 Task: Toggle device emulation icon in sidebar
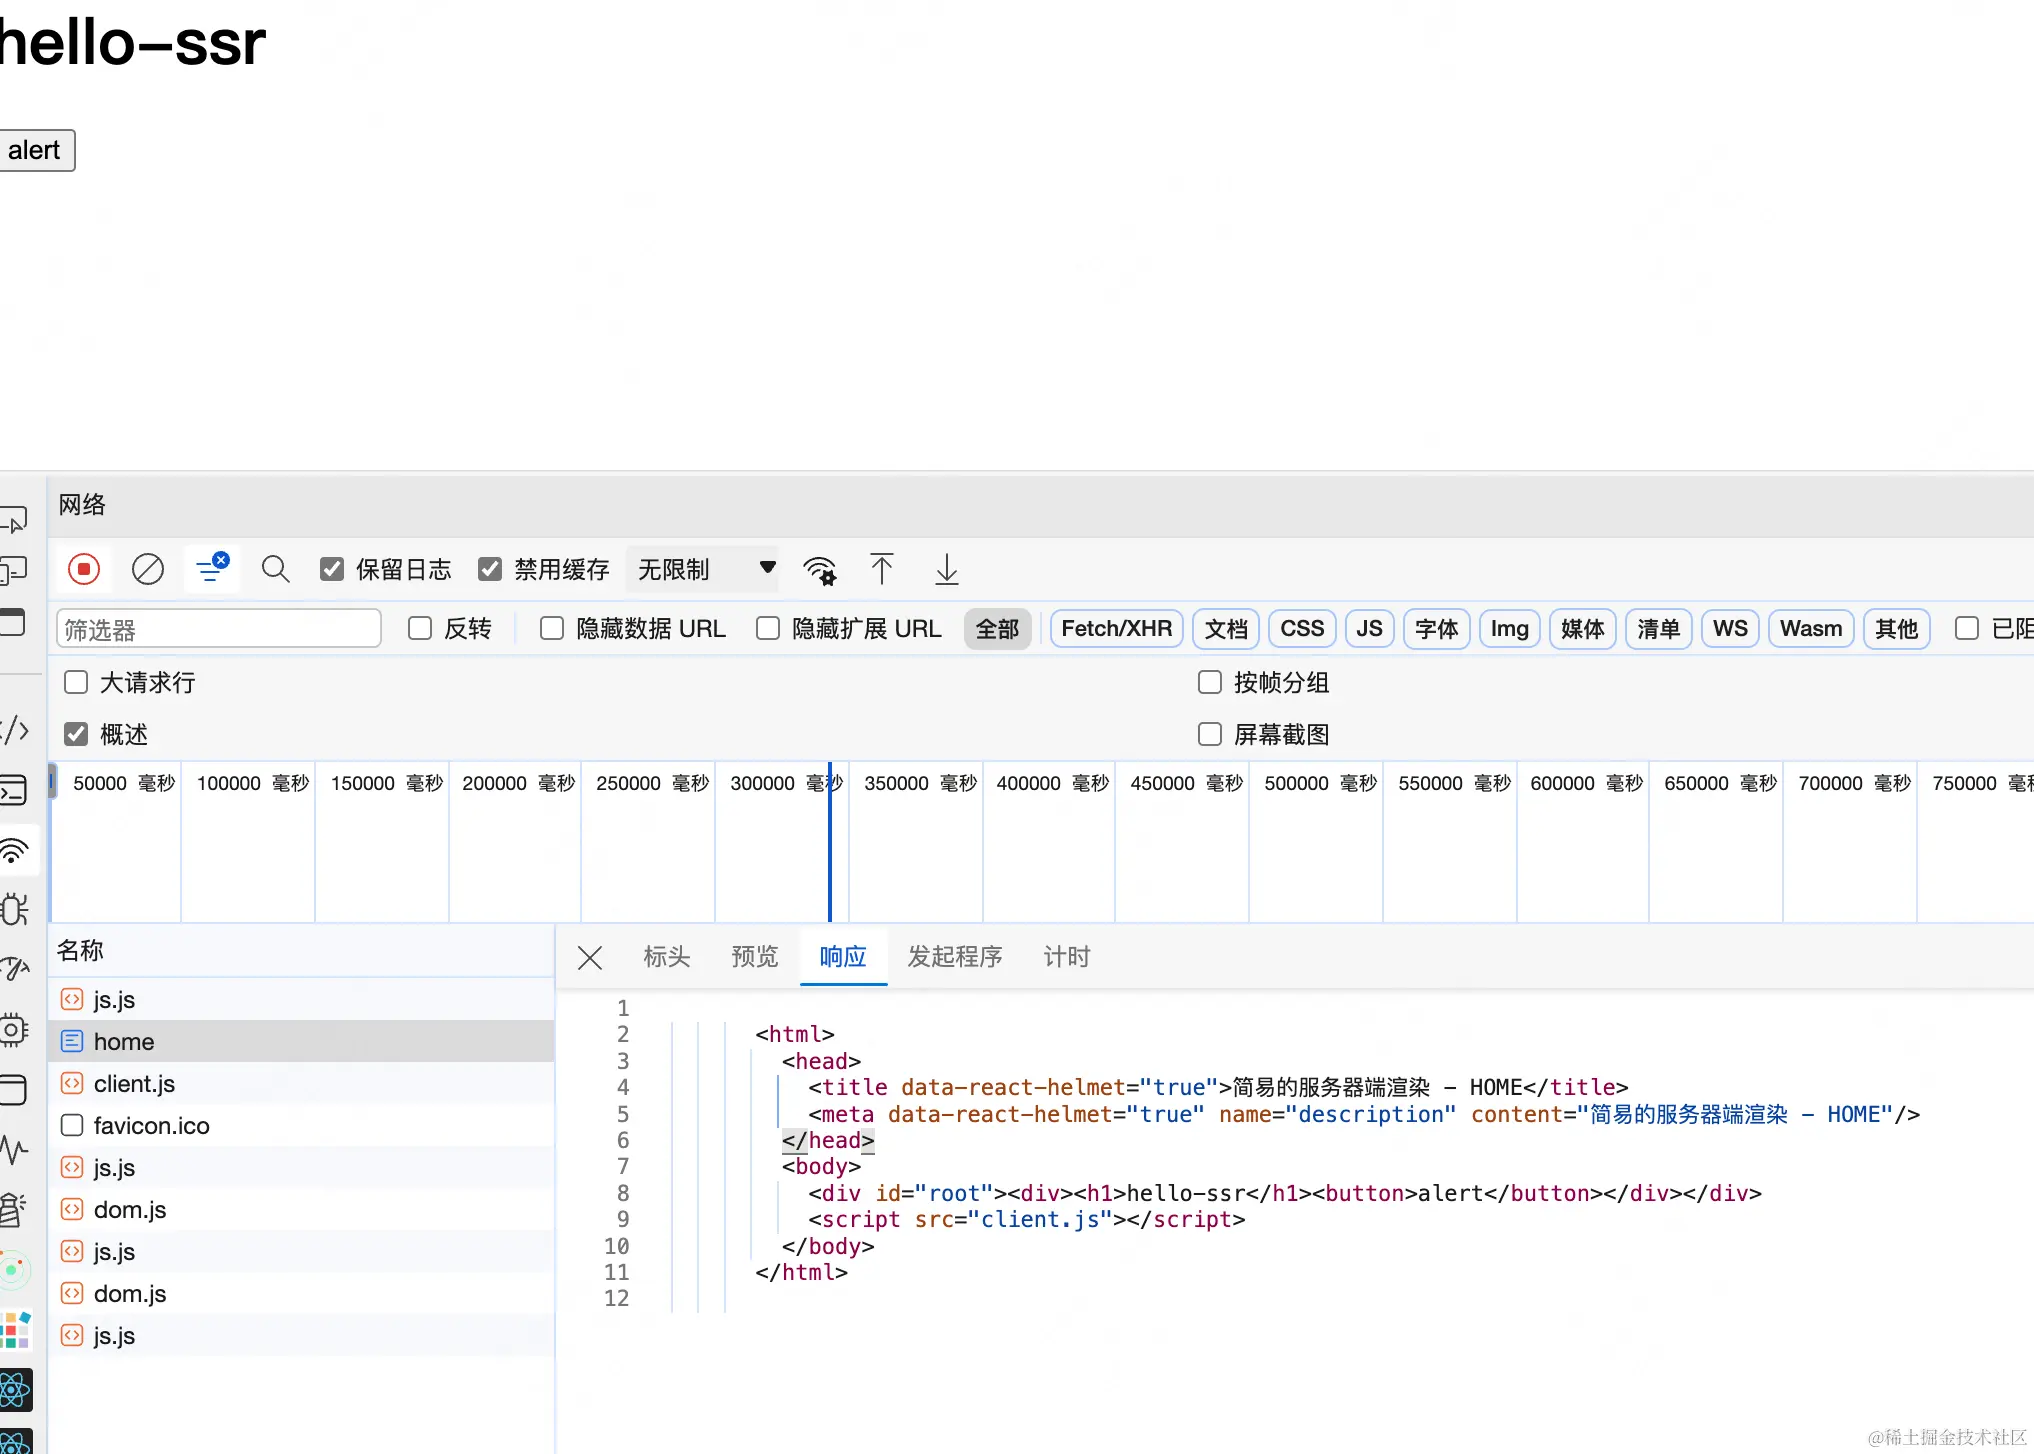14,570
